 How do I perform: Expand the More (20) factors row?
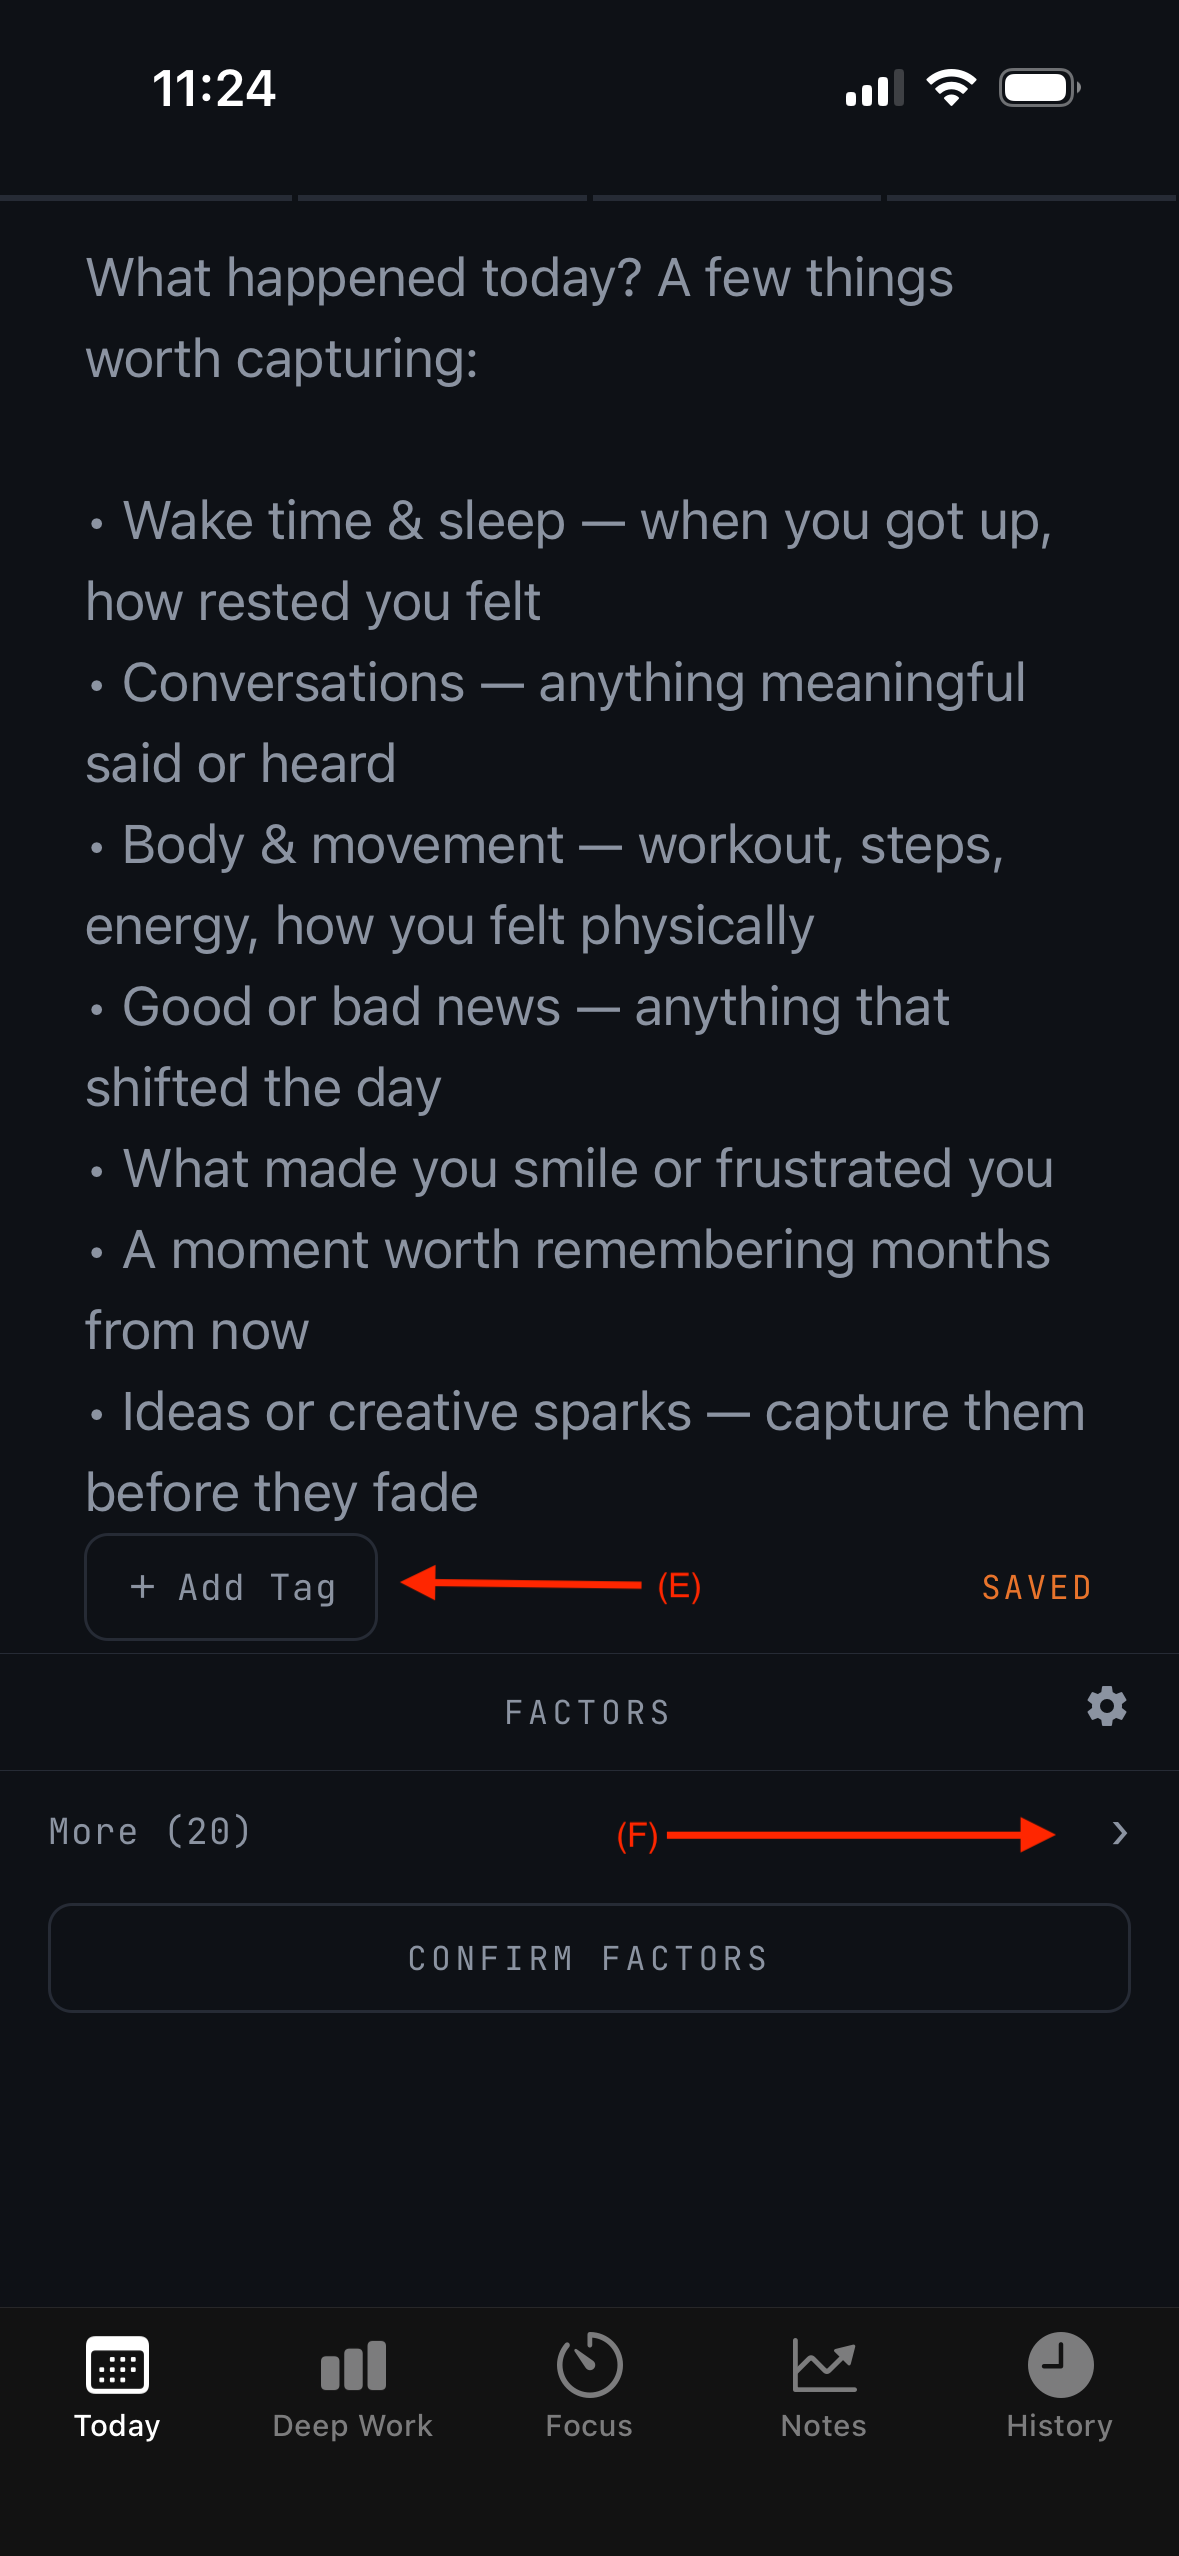click(x=589, y=1833)
